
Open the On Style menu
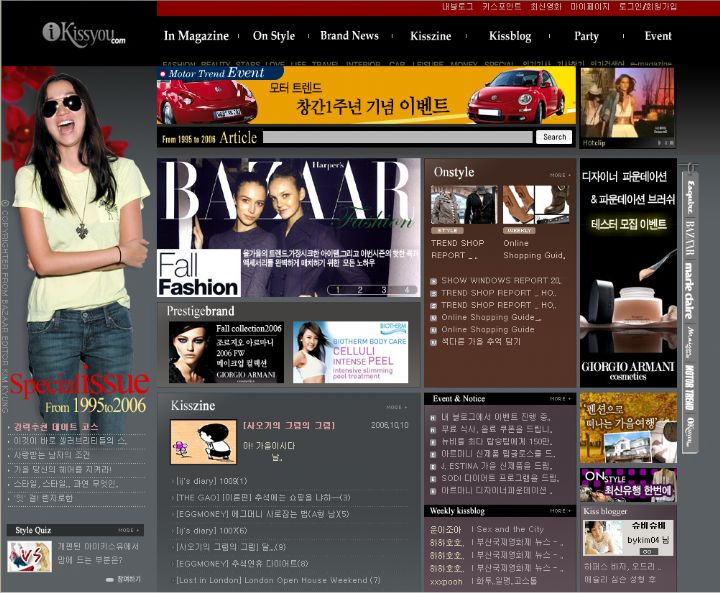pos(274,36)
